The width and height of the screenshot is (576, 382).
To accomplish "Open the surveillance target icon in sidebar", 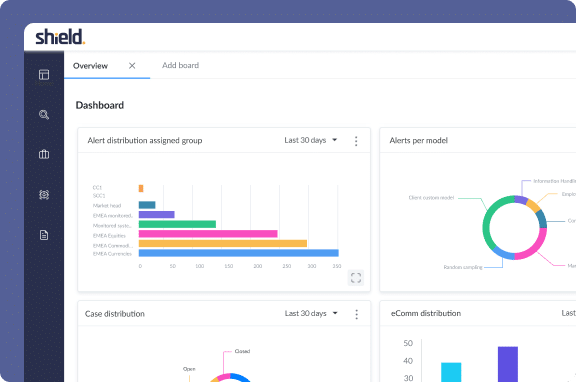I will click(x=44, y=194).
